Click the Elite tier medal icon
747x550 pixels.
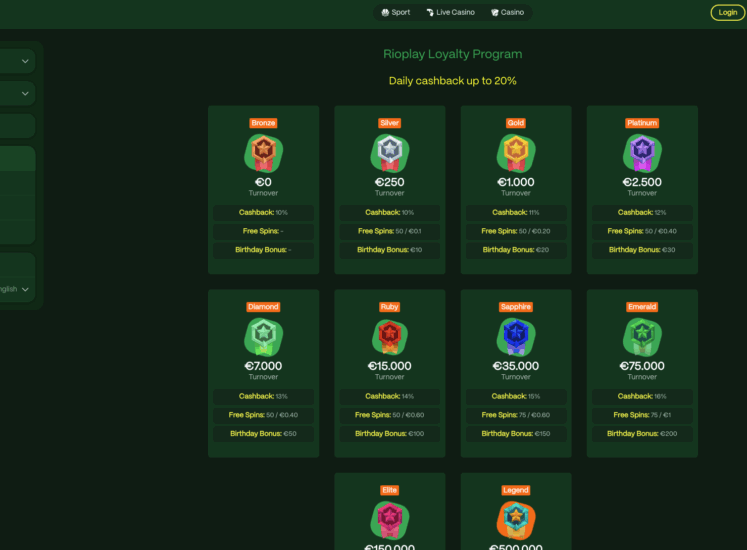pyautogui.click(x=389, y=520)
